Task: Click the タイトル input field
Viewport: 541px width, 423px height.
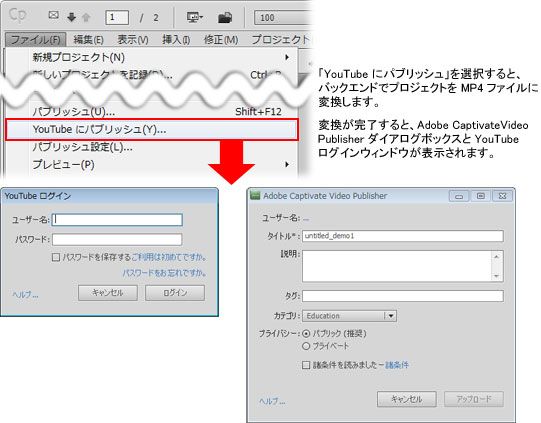Action: pyautogui.click(x=403, y=236)
